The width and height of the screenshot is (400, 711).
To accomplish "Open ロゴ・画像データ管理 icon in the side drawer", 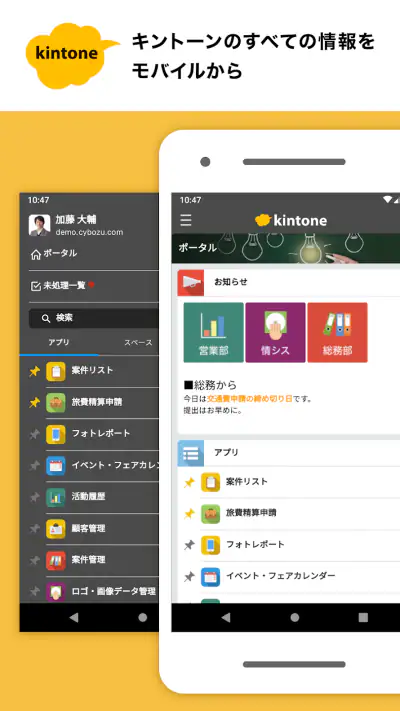I will coord(56,592).
